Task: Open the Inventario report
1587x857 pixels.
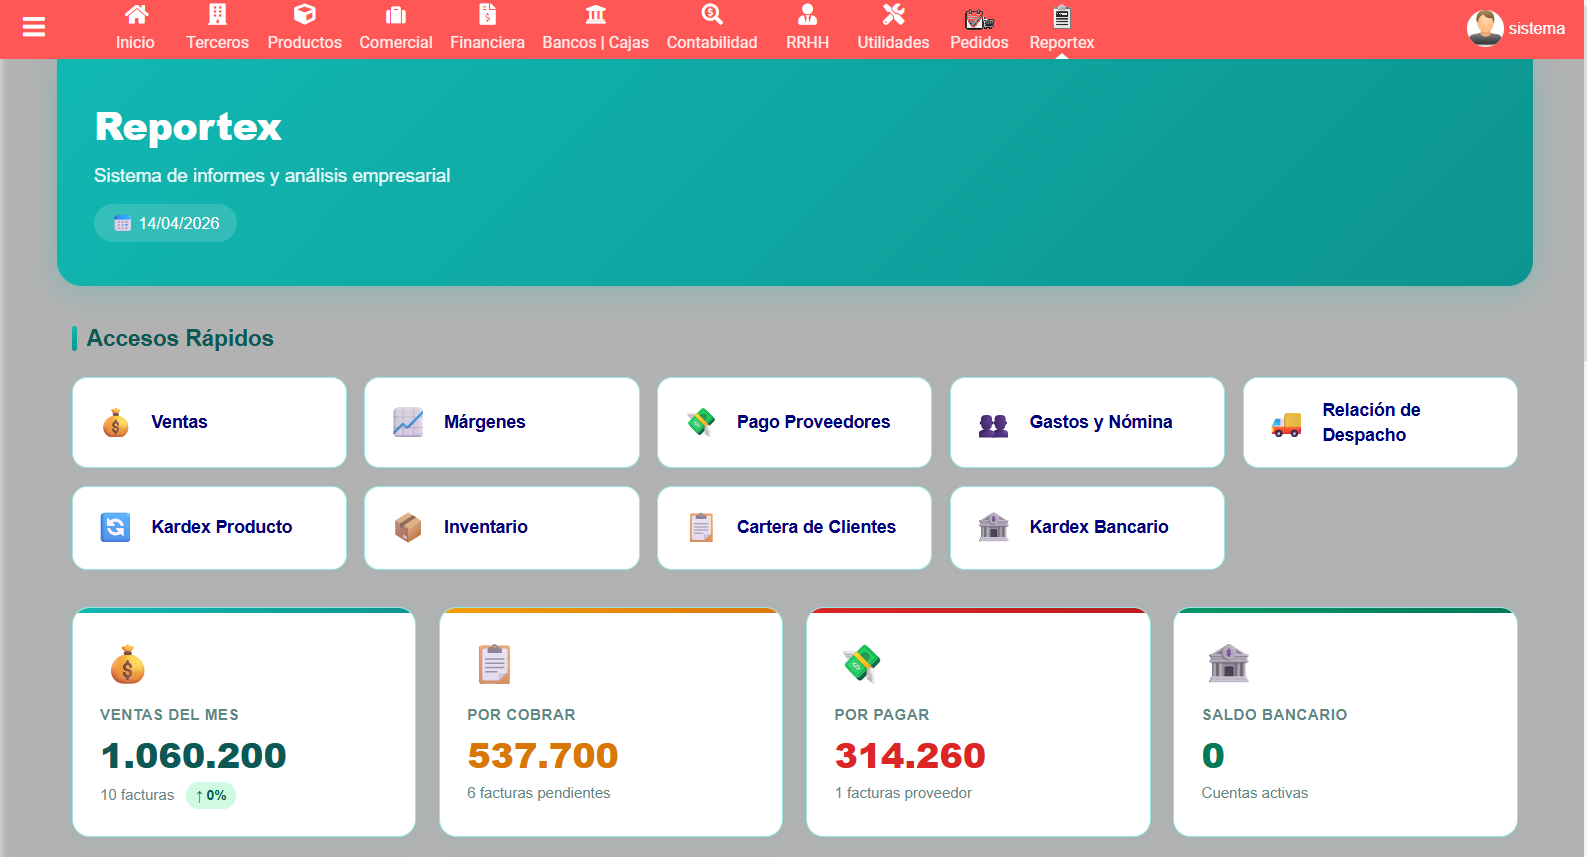Action: point(502,528)
